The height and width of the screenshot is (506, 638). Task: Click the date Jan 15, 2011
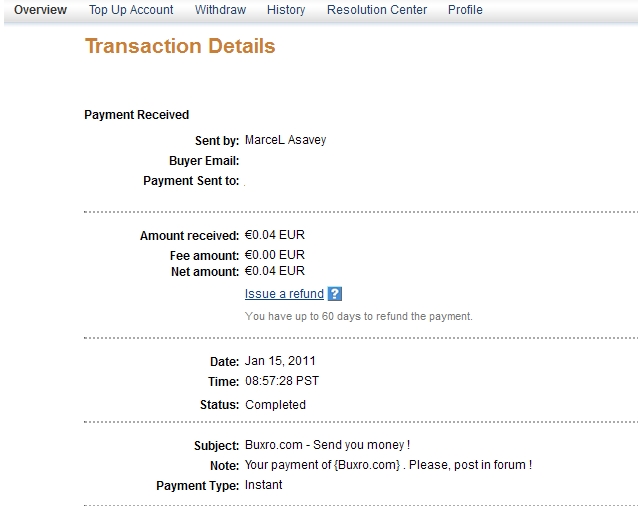[280, 361]
